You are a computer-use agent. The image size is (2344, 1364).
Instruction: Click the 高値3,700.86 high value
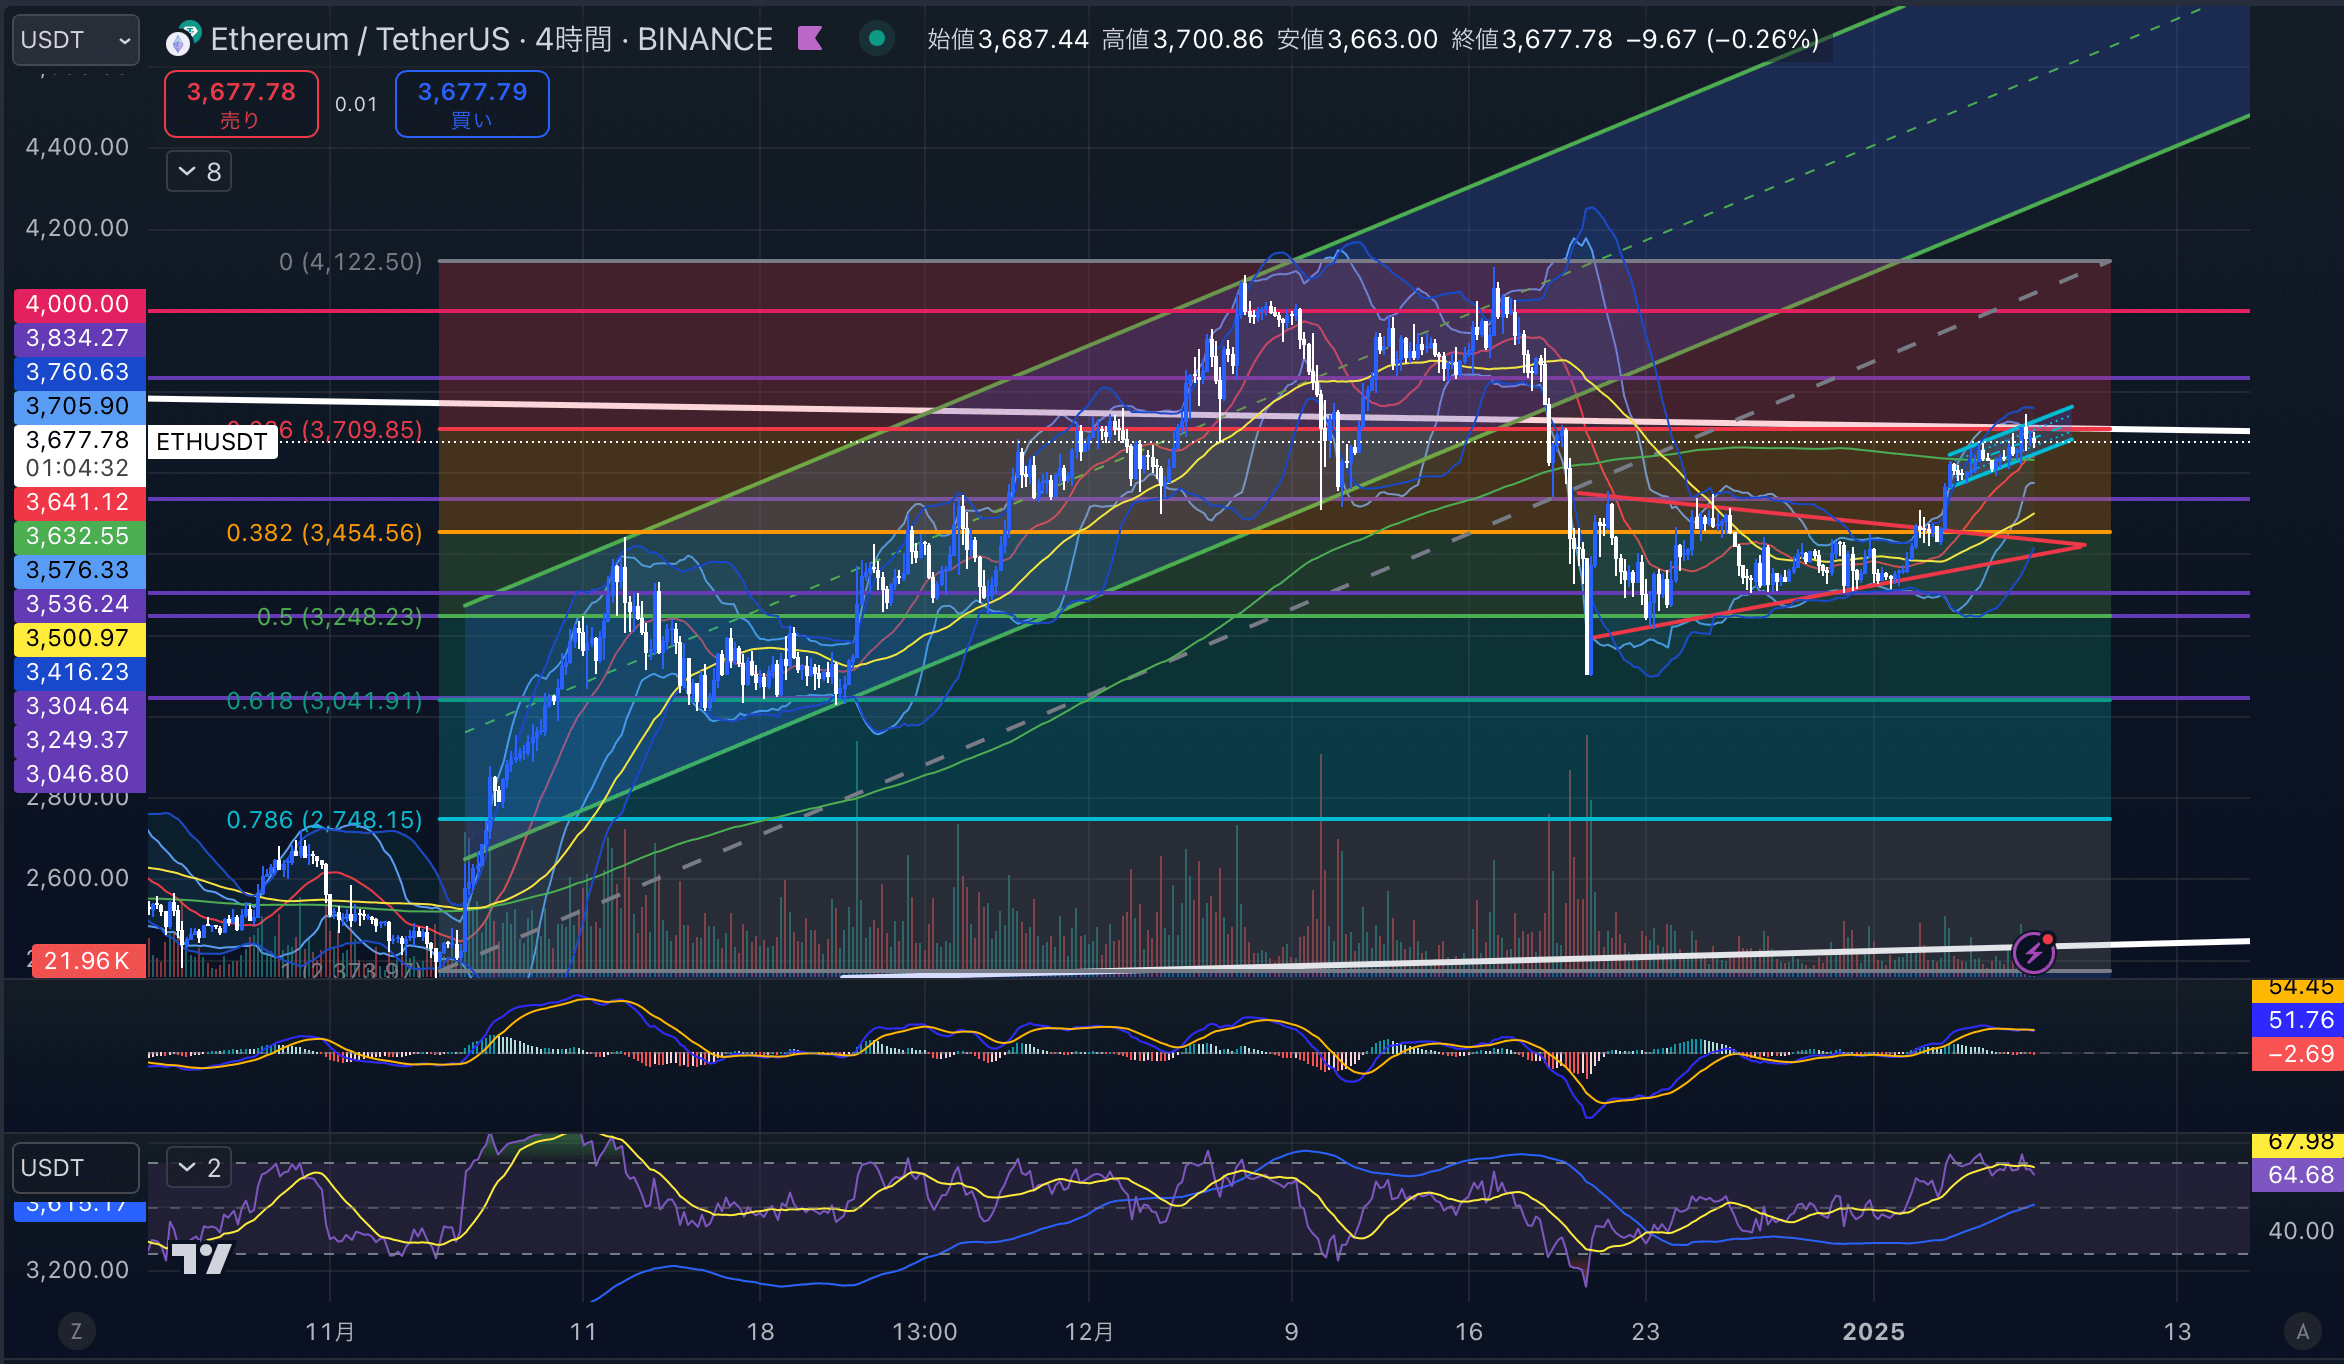[1183, 39]
